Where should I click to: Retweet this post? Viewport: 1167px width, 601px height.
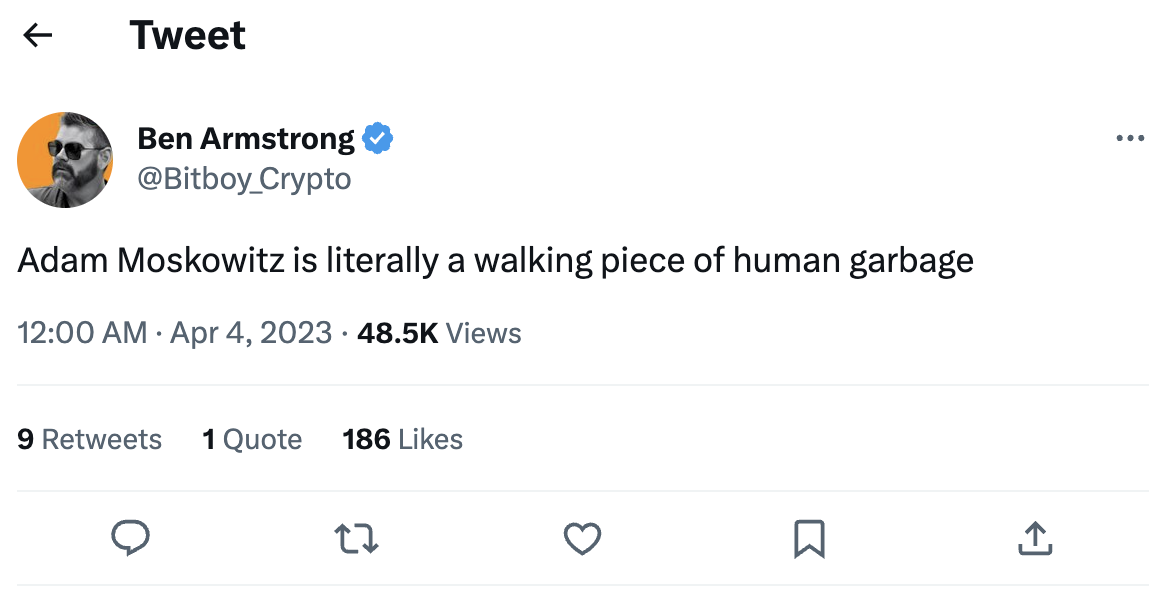pyautogui.click(x=356, y=539)
